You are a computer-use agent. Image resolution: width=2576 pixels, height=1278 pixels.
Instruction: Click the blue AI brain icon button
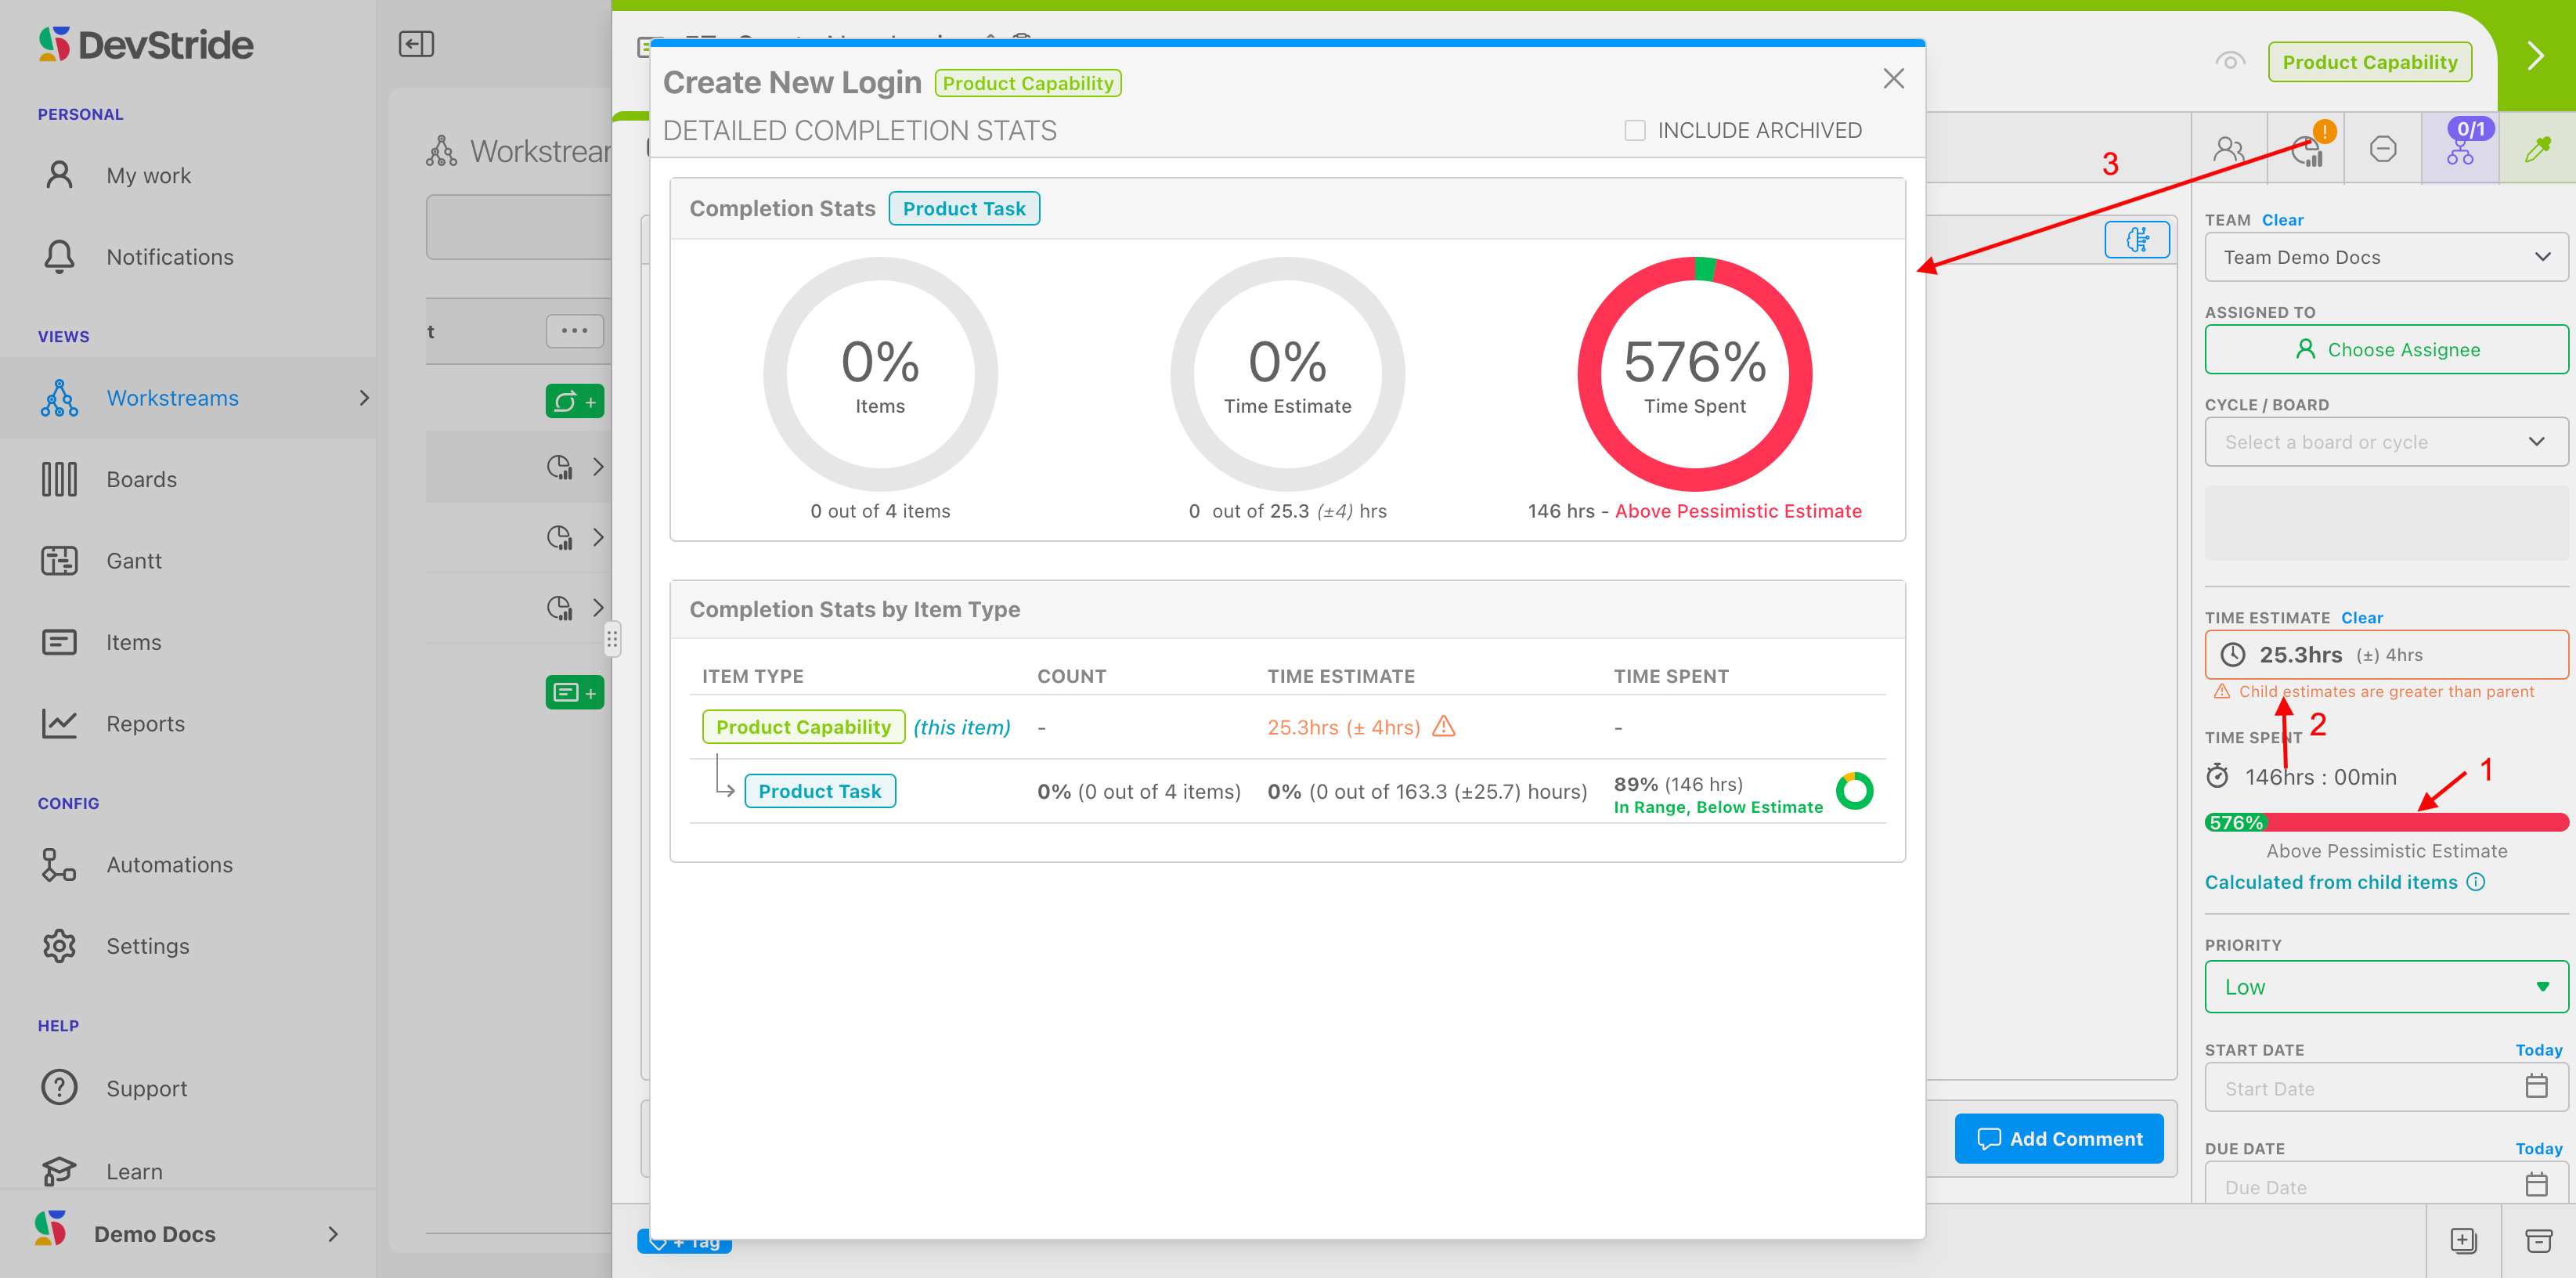pos(2137,240)
